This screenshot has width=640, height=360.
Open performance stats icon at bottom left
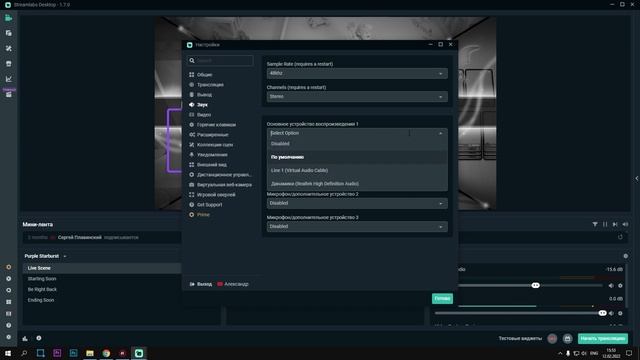tap(25, 338)
